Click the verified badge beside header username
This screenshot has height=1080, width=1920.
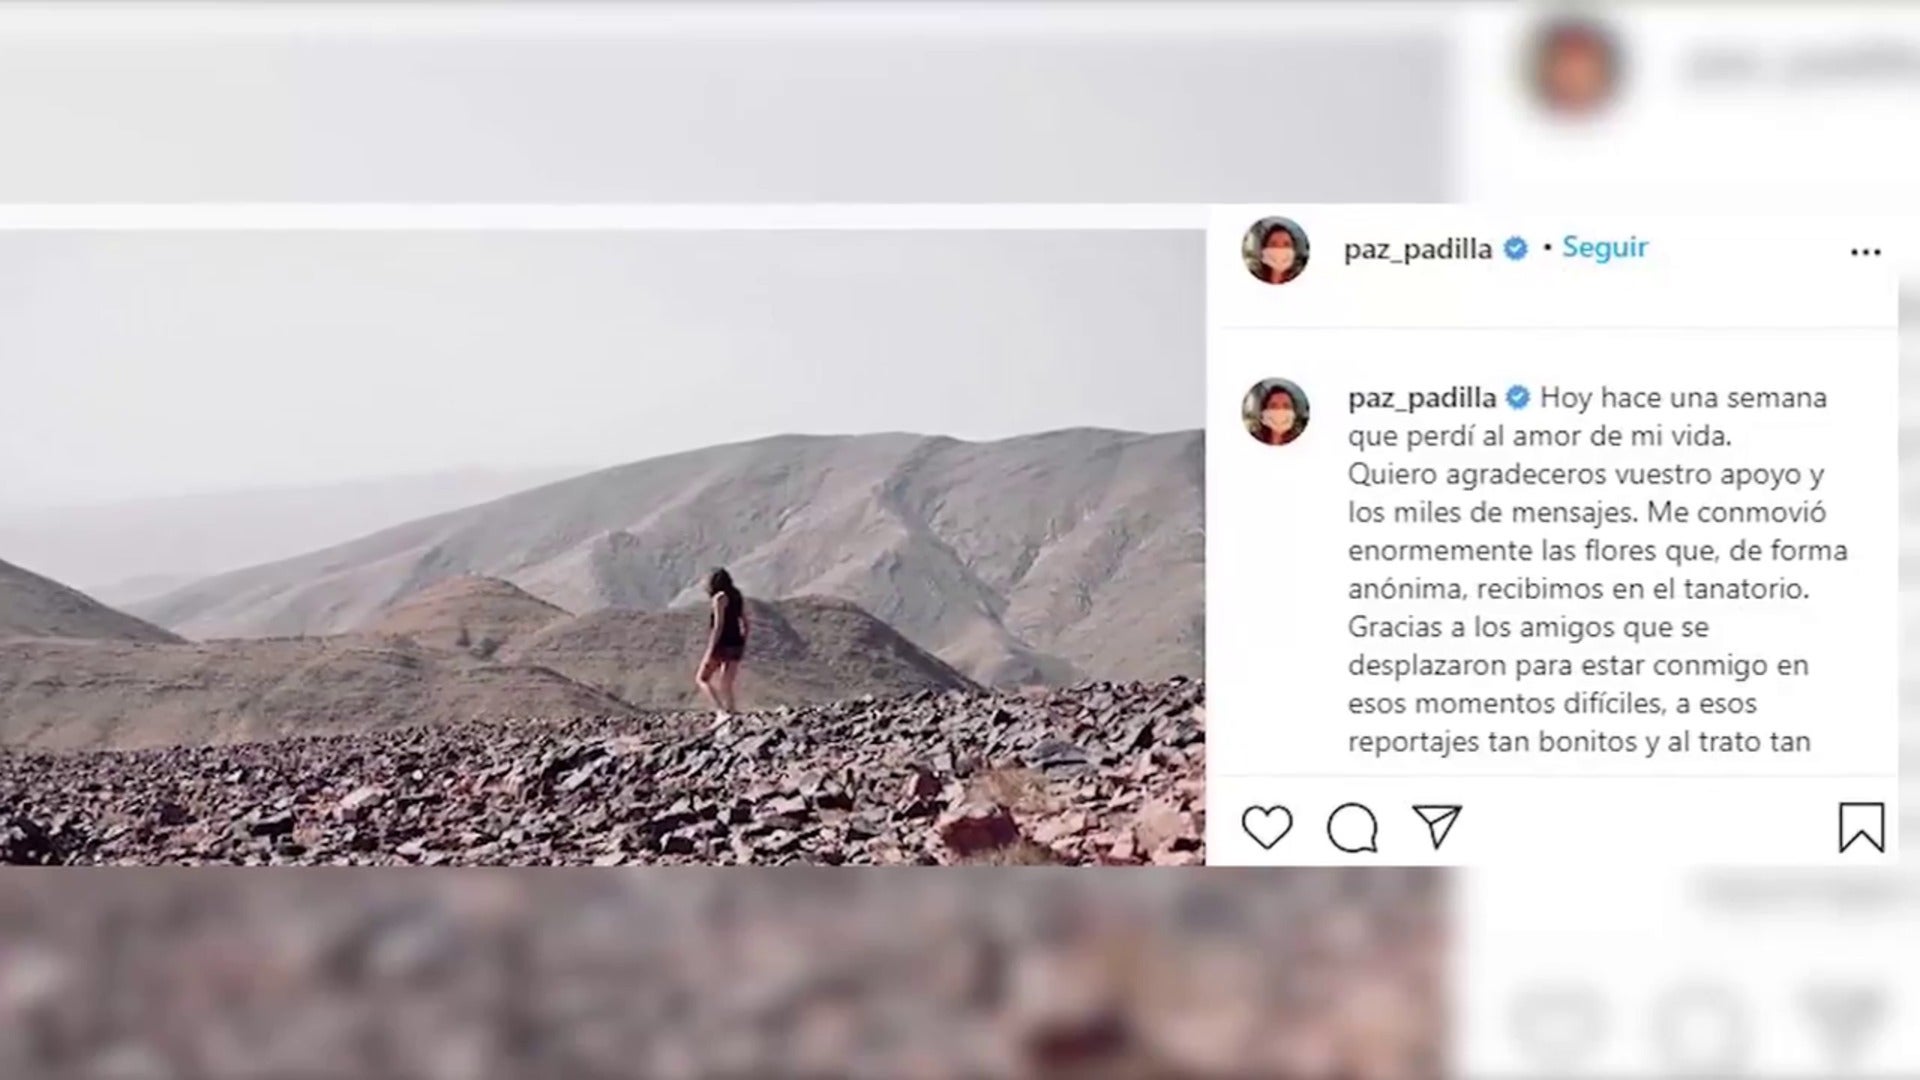click(x=1516, y=248)
